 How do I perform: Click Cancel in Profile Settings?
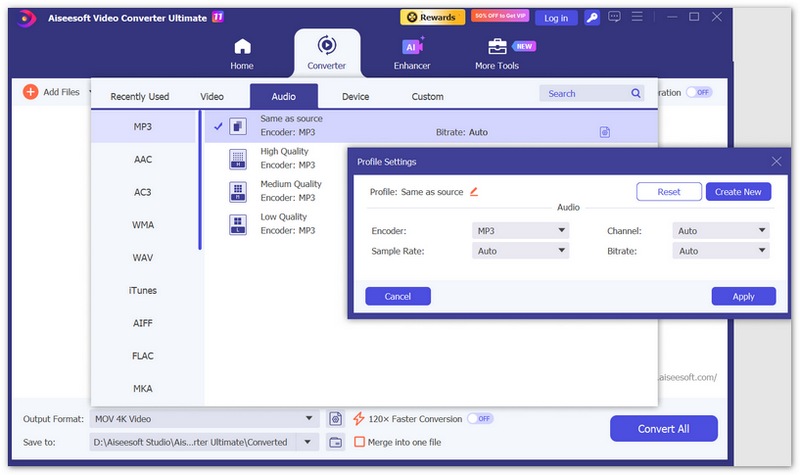tap(398, 296)
